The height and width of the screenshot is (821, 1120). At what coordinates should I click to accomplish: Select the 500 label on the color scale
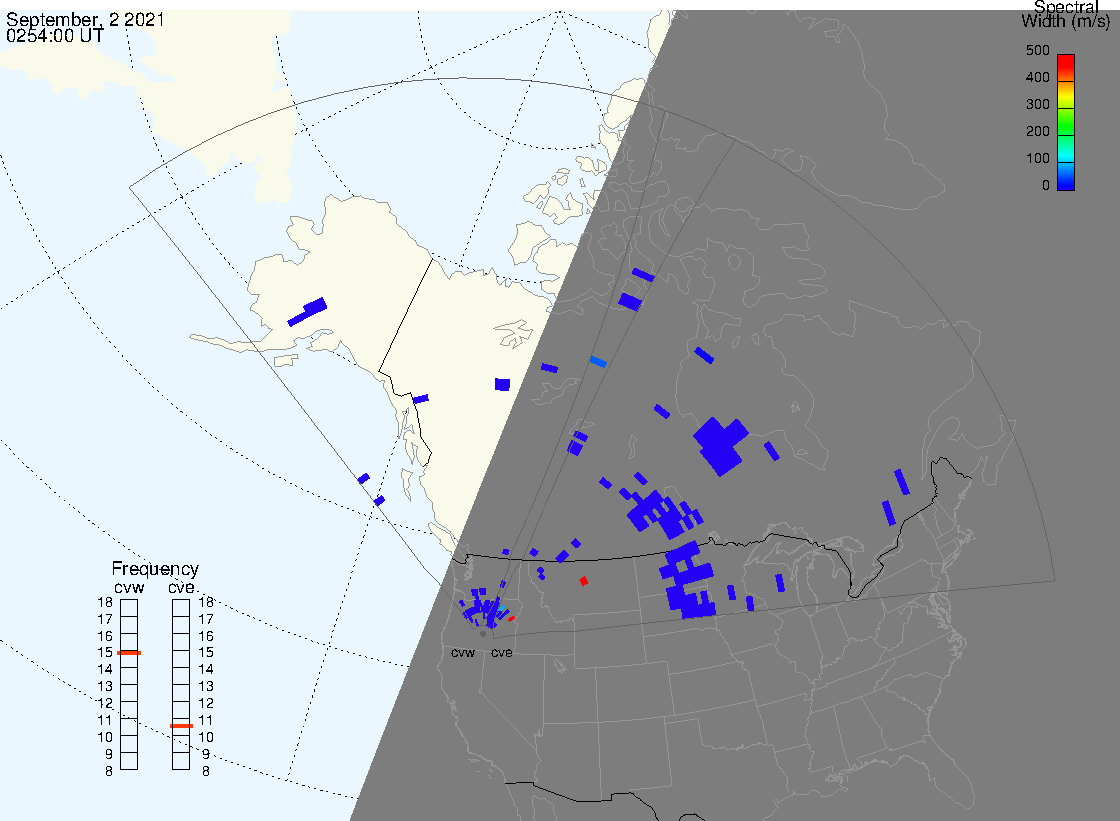click(x=1037, y=51)
